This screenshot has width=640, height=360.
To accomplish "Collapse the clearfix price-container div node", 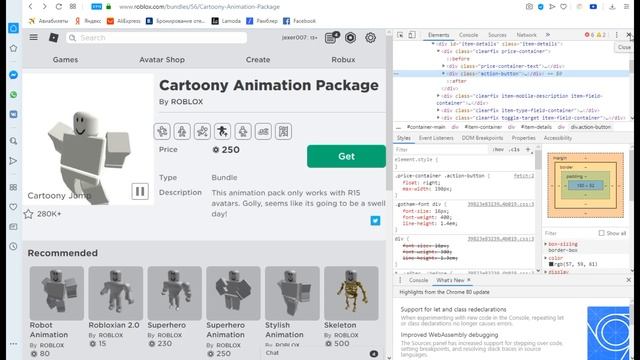I will pos(438,51).
